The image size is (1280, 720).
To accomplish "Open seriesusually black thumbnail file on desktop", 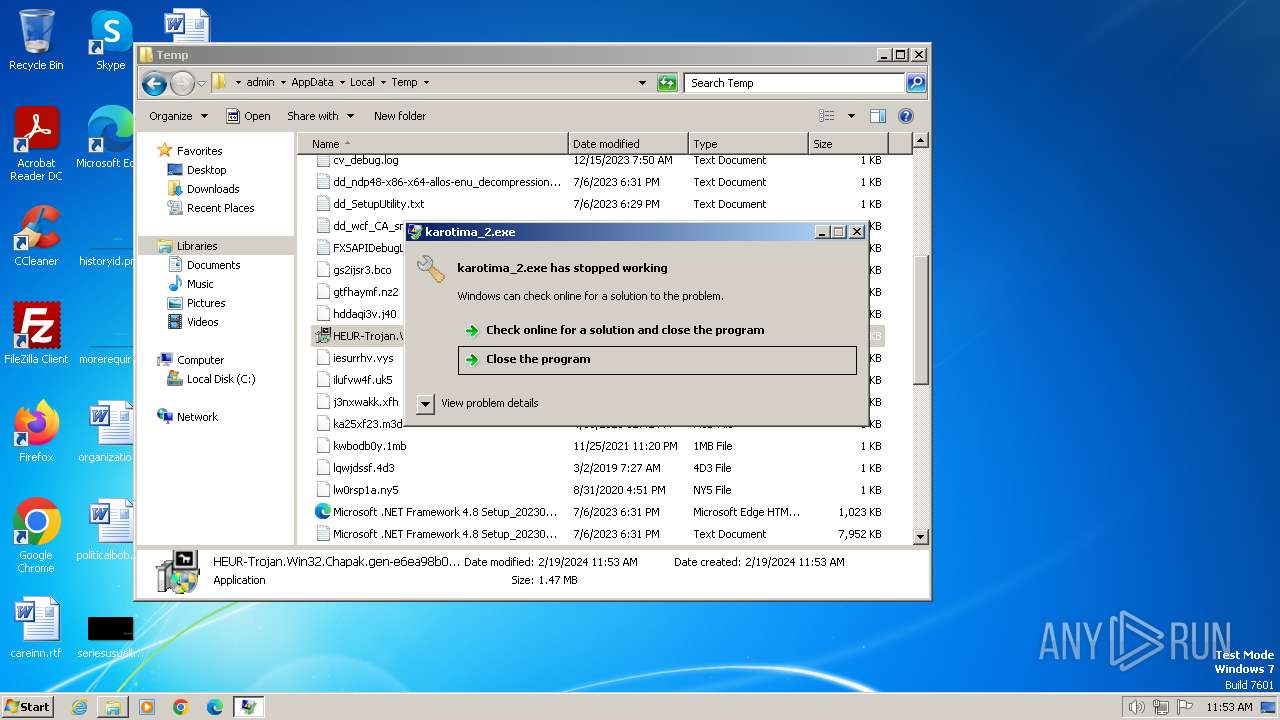I will 110,636.
